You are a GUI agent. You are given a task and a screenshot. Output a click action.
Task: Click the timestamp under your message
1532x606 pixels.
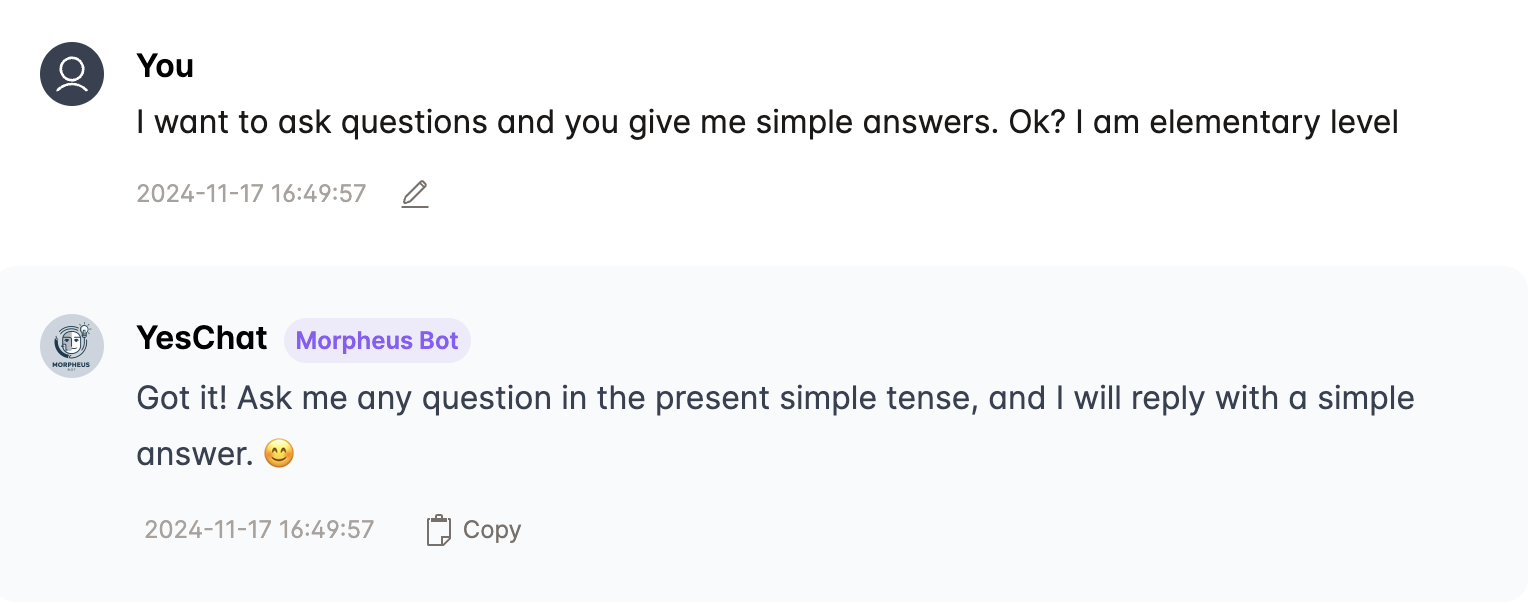pyautogui.click(x=251, y=193)
